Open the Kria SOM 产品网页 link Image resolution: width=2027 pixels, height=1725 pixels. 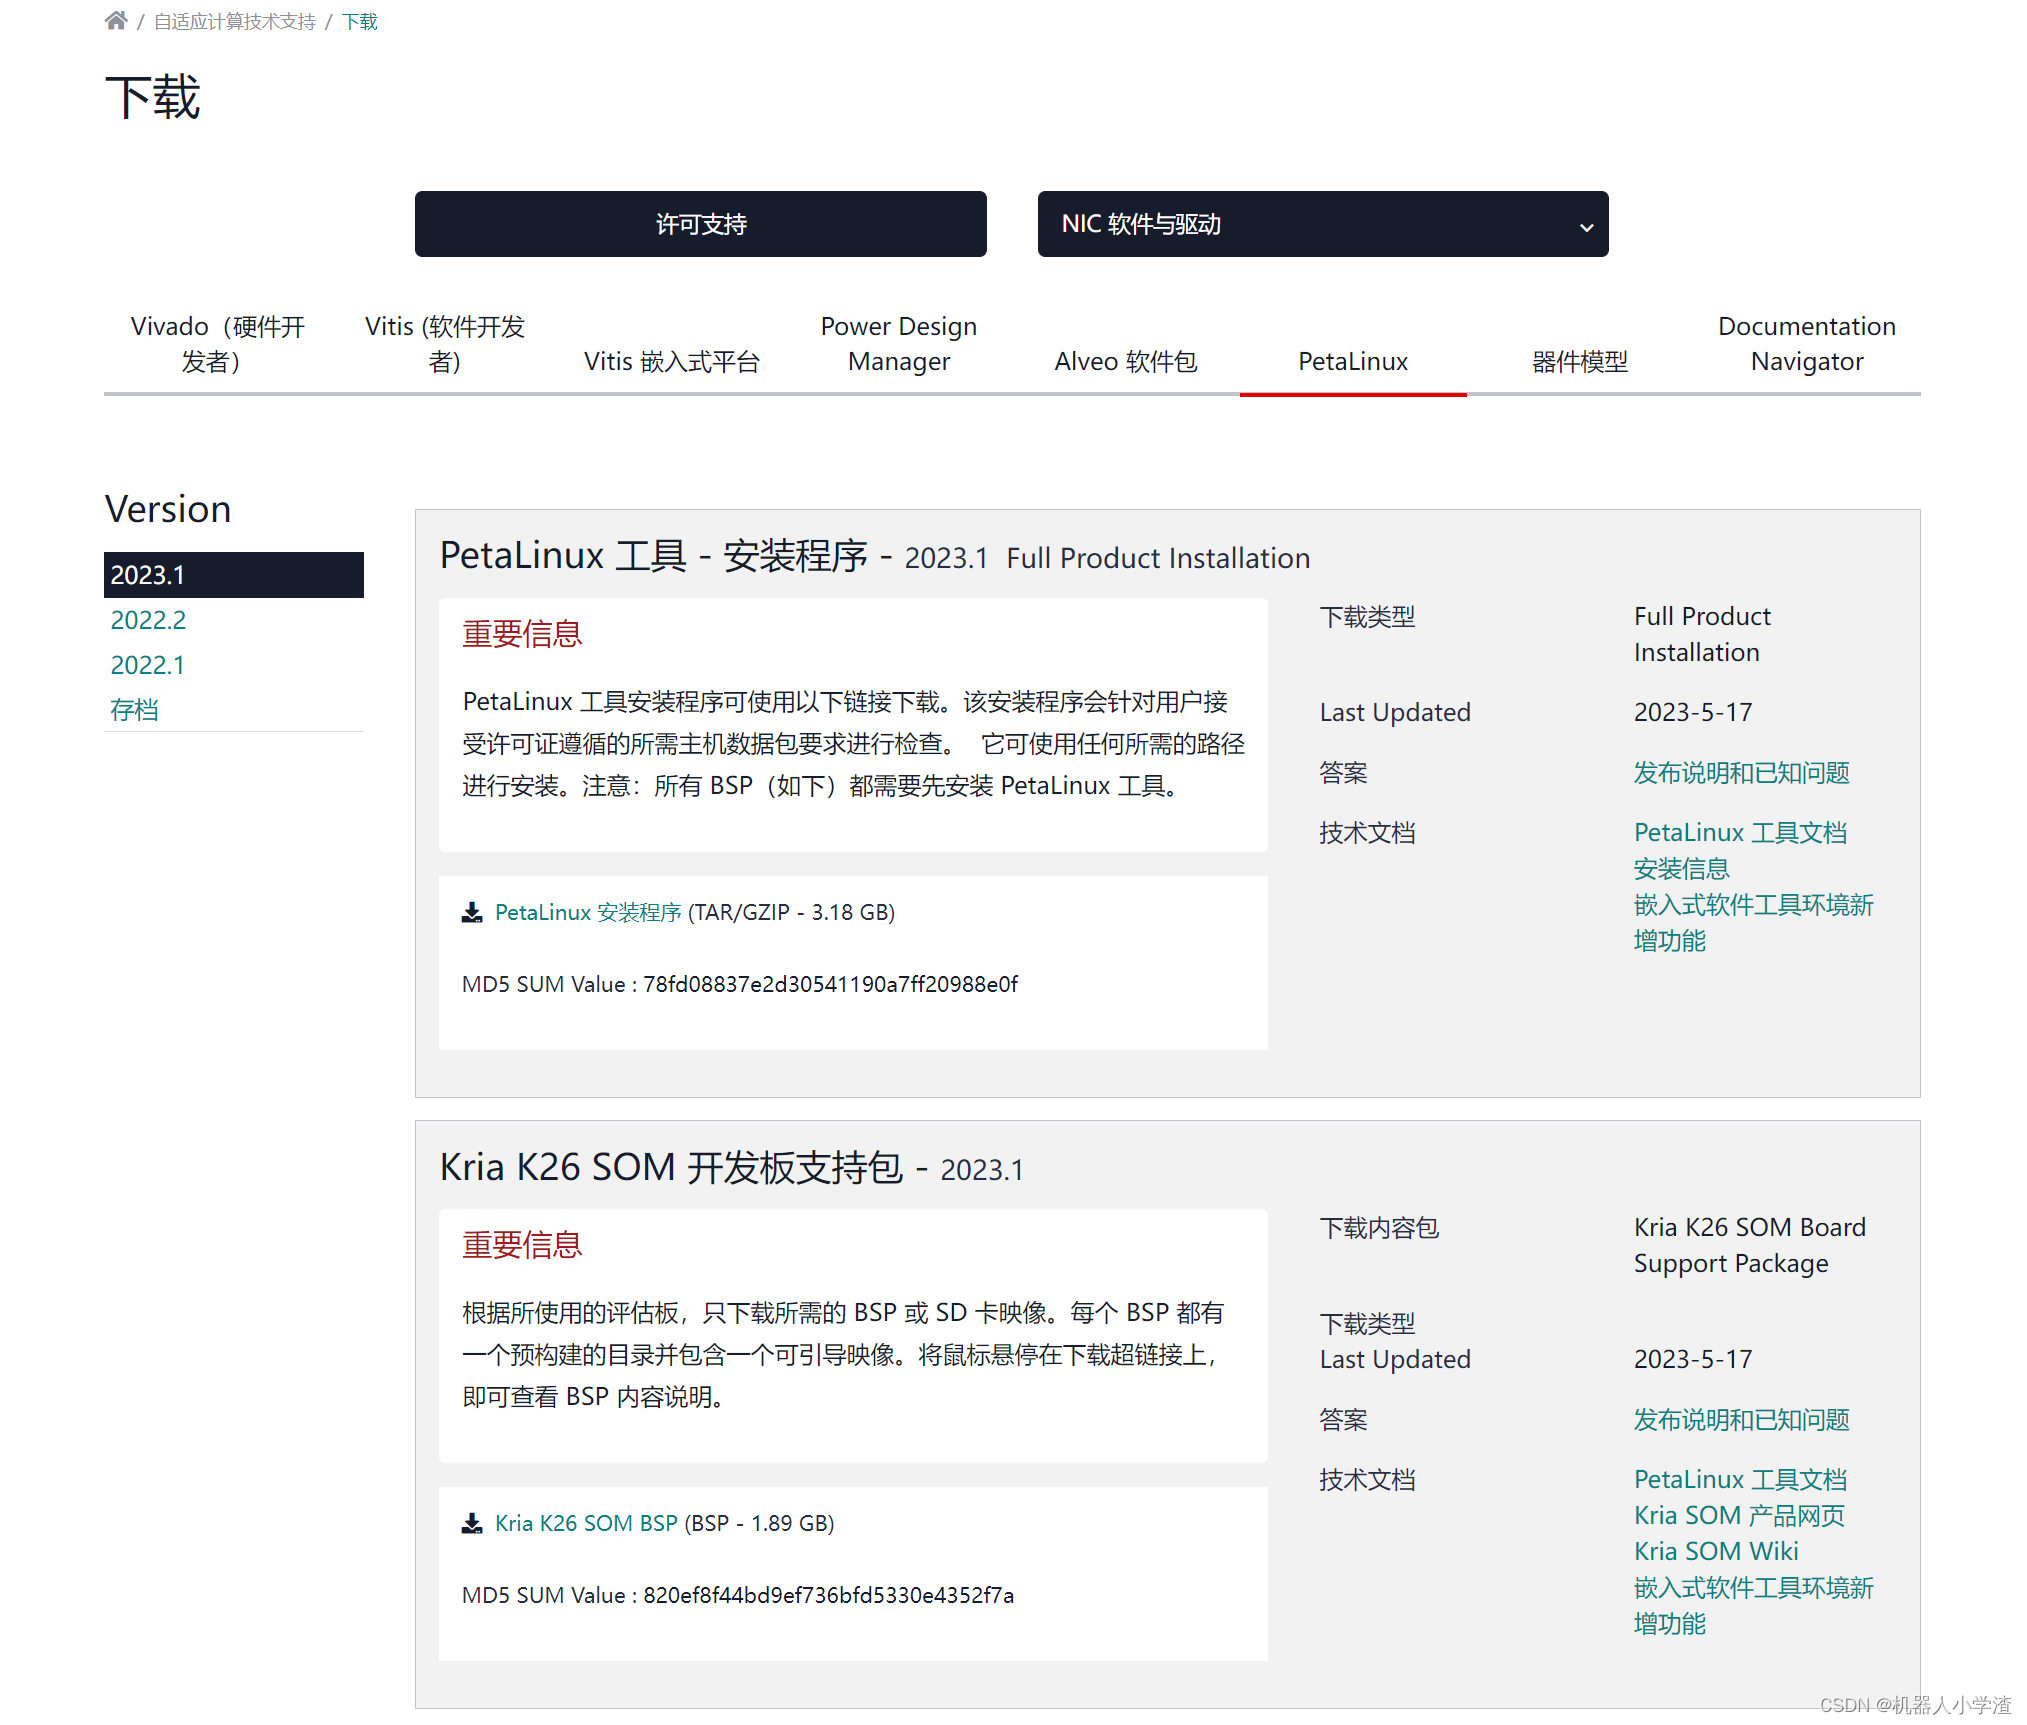tap(1739, 1514)
